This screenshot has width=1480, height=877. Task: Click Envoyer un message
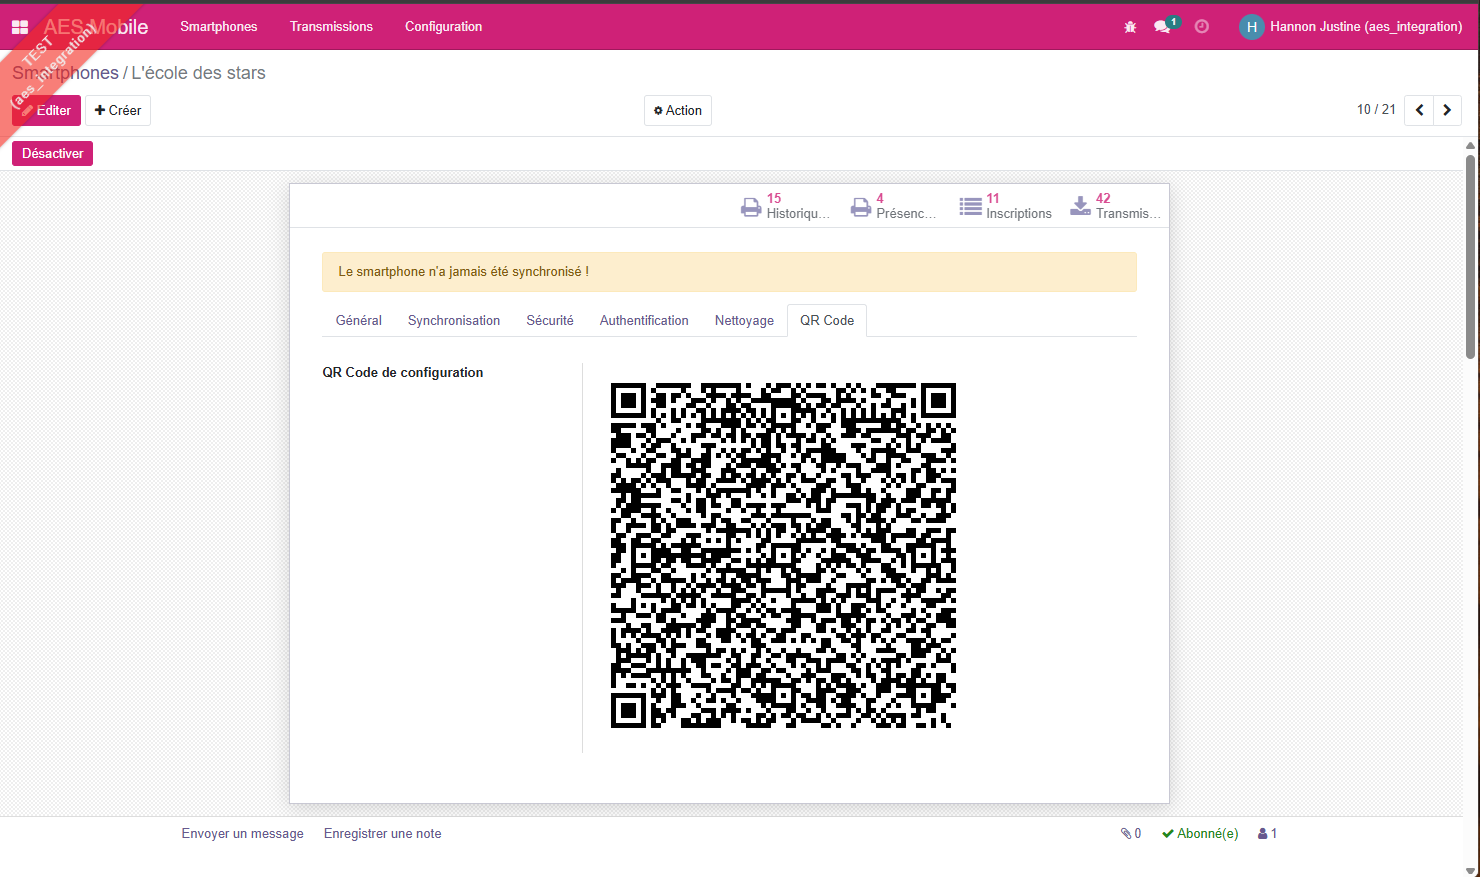(x=242, y=834)
